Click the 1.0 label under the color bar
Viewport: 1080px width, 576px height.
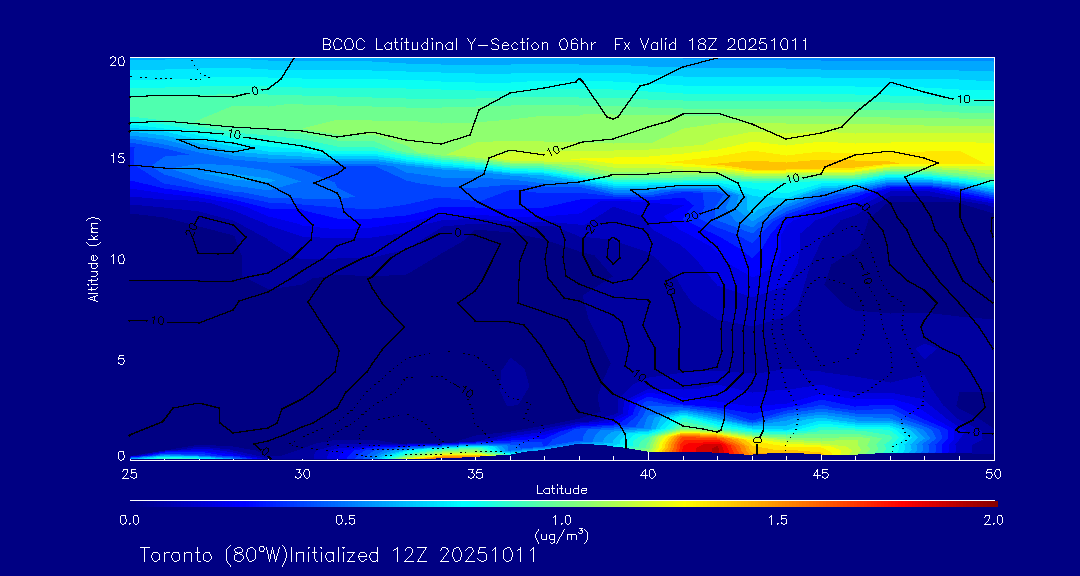[561, 520]
